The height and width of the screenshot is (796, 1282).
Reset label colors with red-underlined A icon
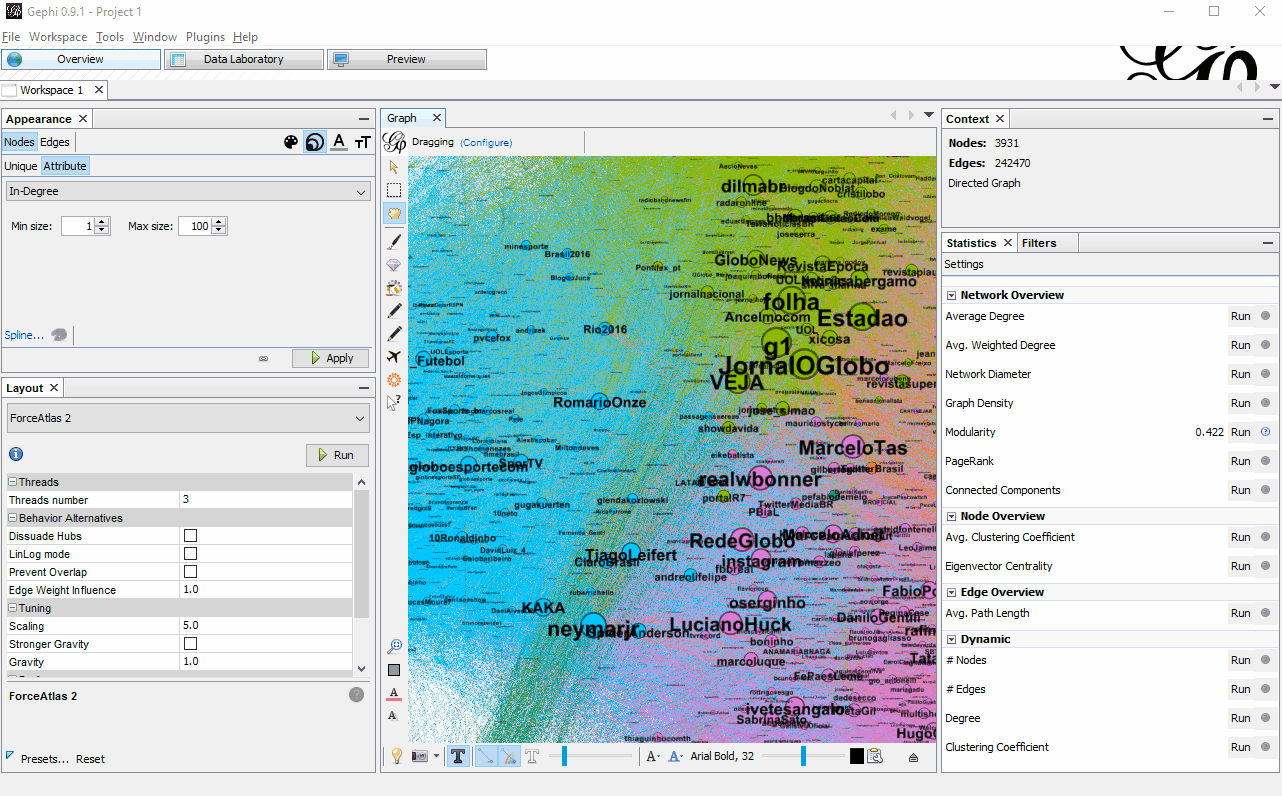coord(394,693)
